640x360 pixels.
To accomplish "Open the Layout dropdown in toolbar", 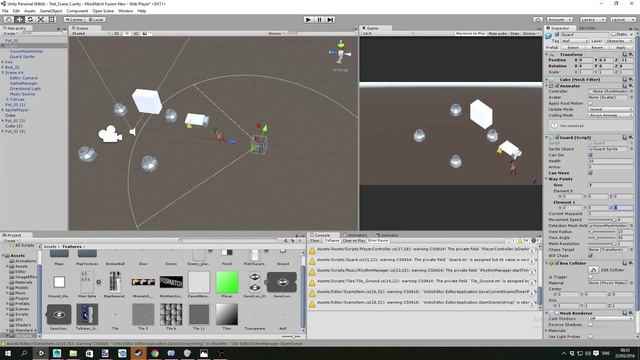I will coord(622,19).
